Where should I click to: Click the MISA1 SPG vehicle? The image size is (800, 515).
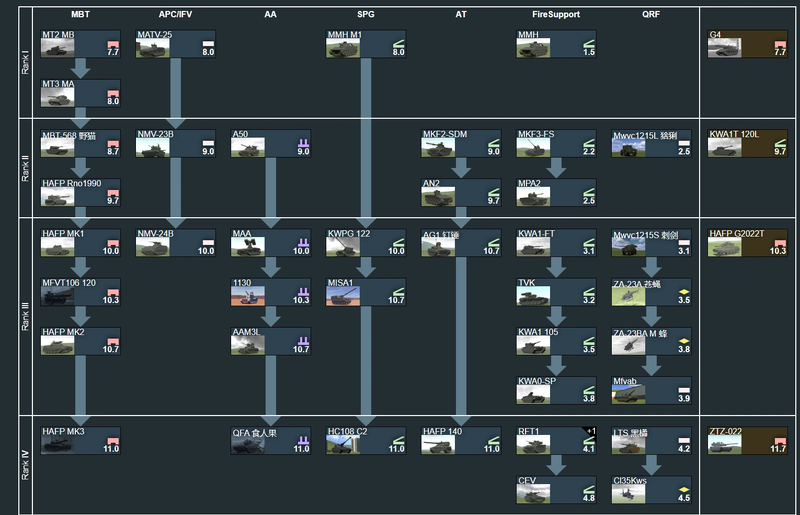[x=366, y=292]
